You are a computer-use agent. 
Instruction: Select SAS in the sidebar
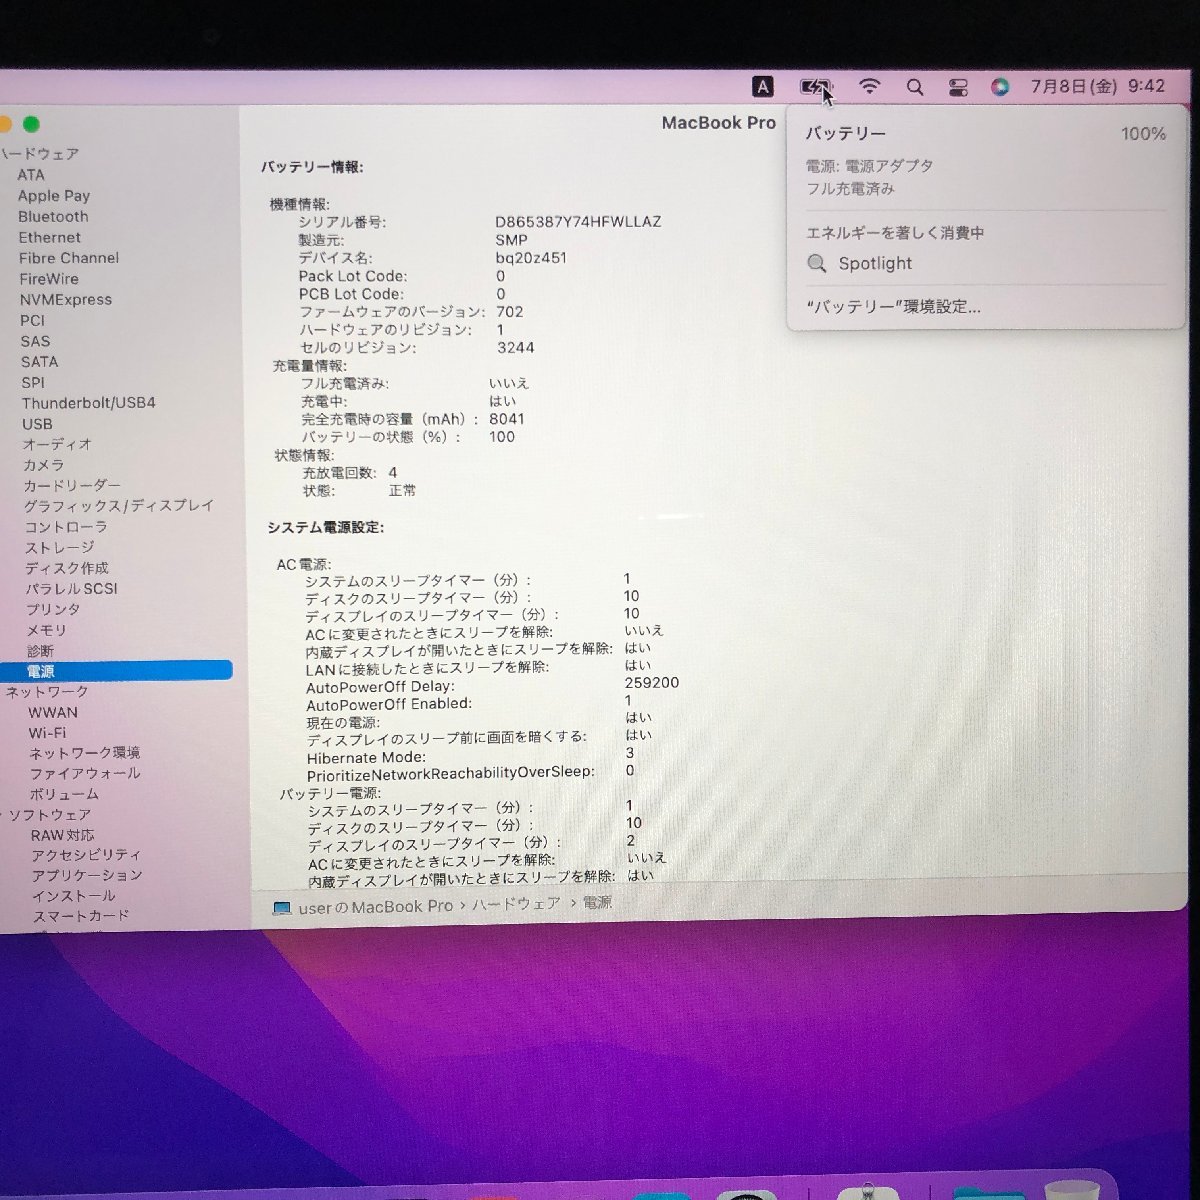[x=35, y=341]
